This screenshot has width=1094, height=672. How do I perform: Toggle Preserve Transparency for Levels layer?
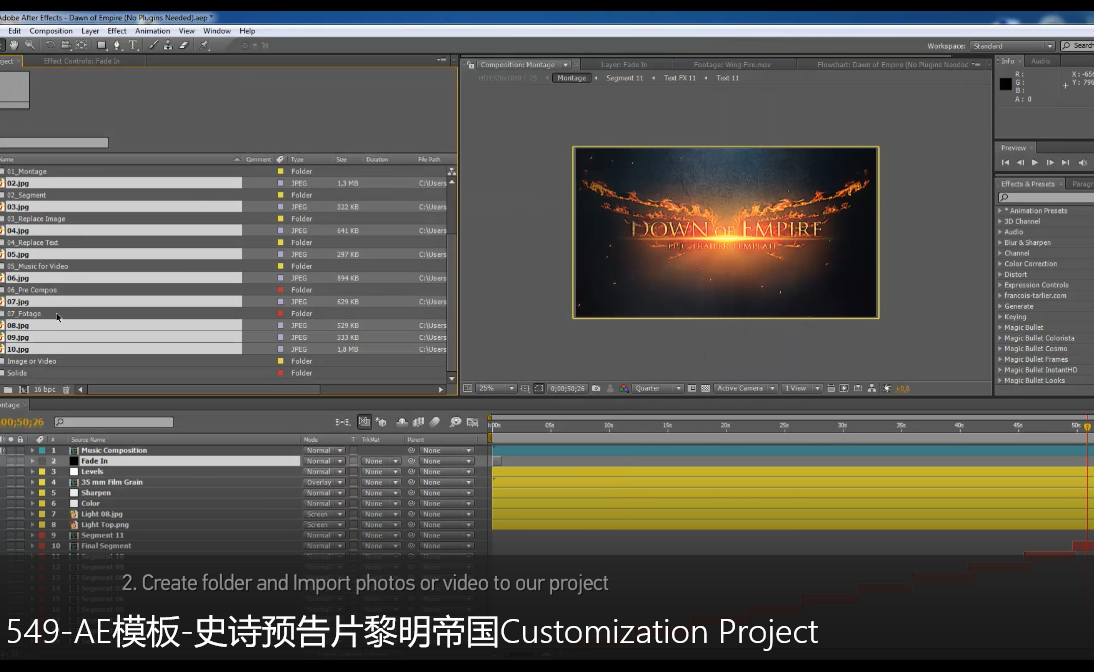point(354,472)
